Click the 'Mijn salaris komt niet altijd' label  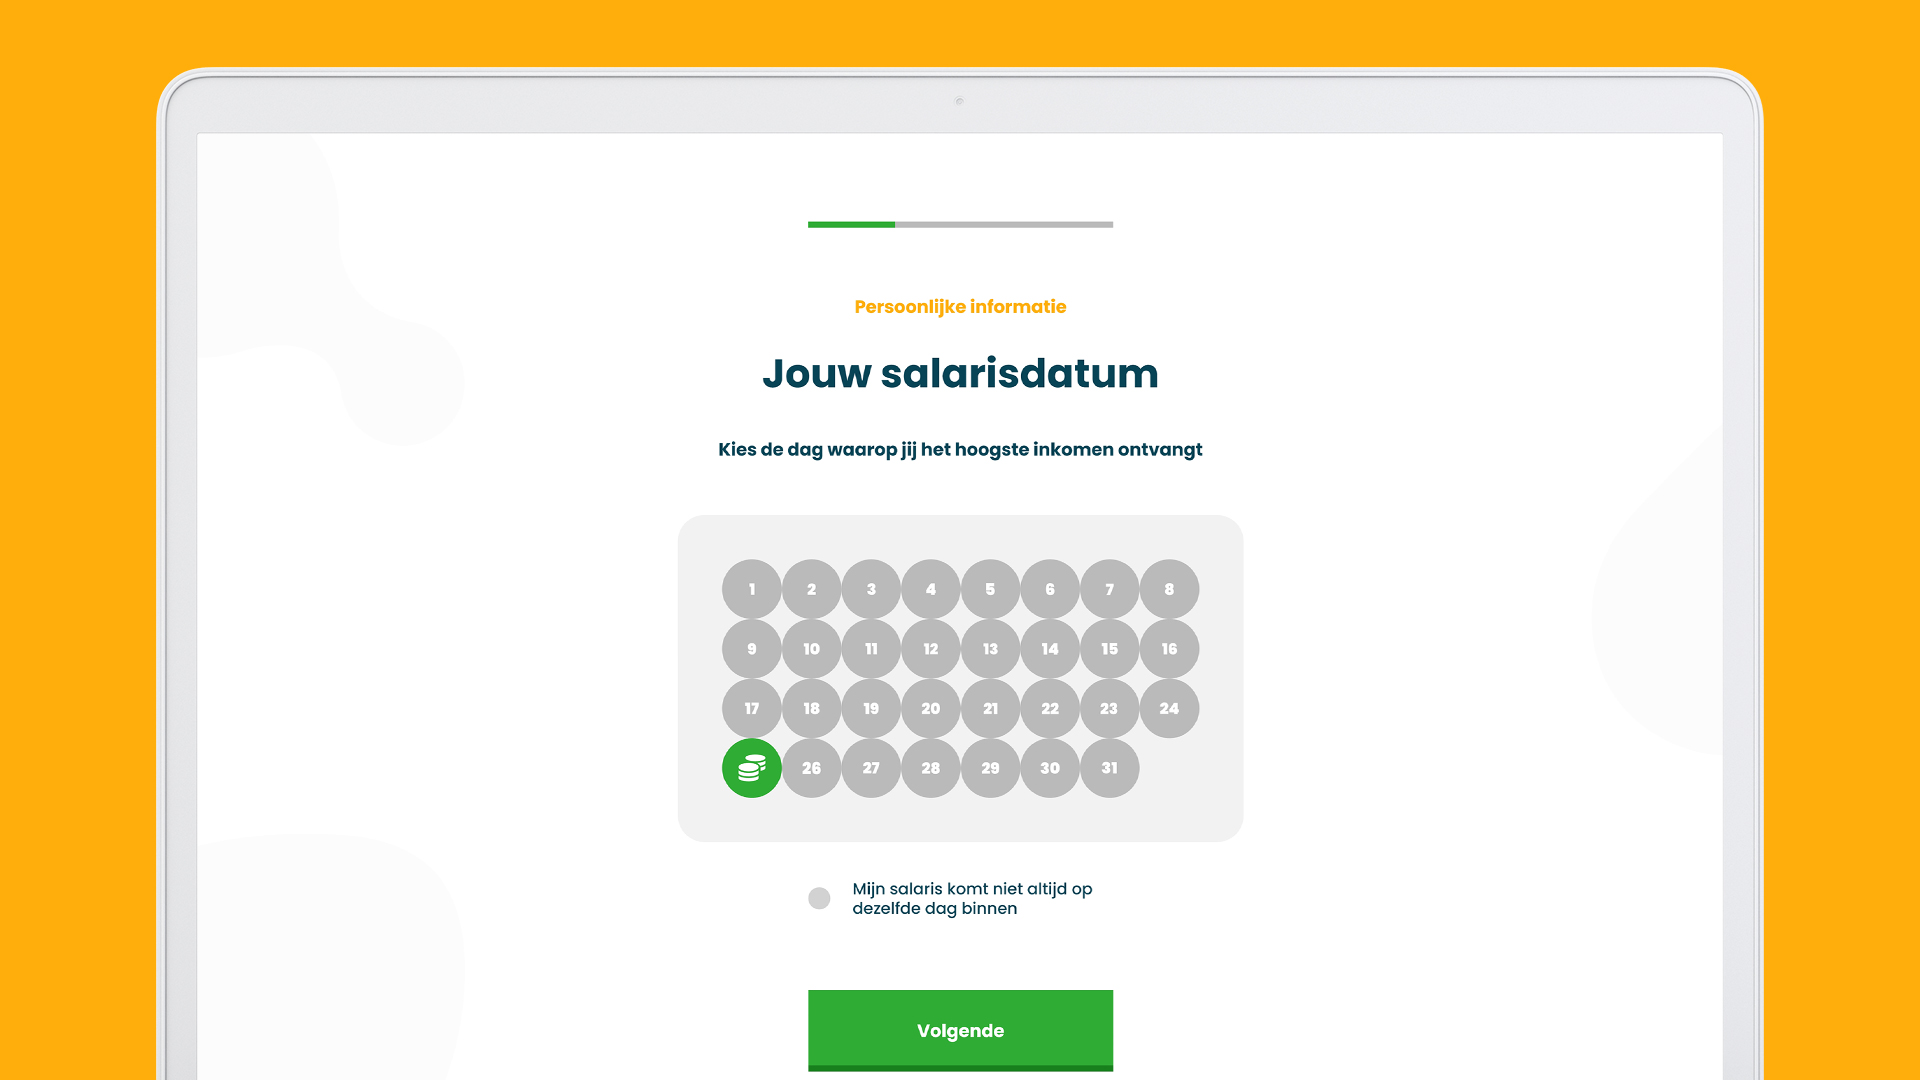pyautogui.click(x=972, y=898)
